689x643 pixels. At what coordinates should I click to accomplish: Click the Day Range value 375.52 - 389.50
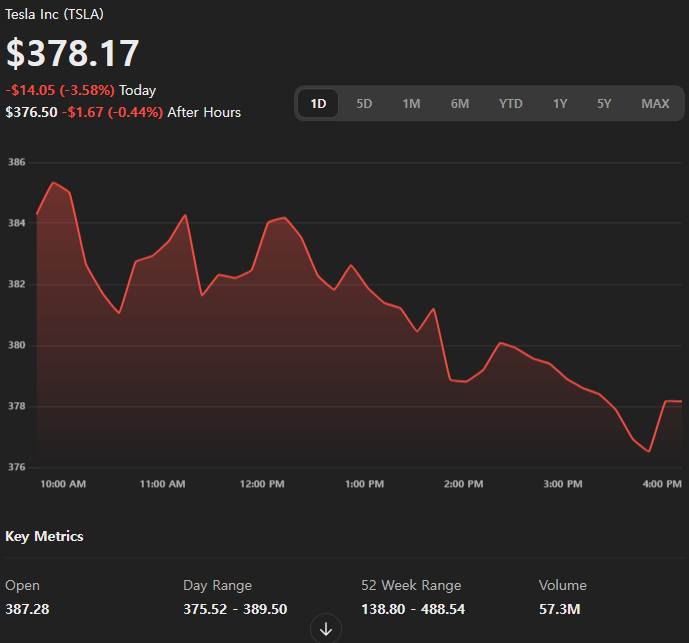click(x=235, y=609)
